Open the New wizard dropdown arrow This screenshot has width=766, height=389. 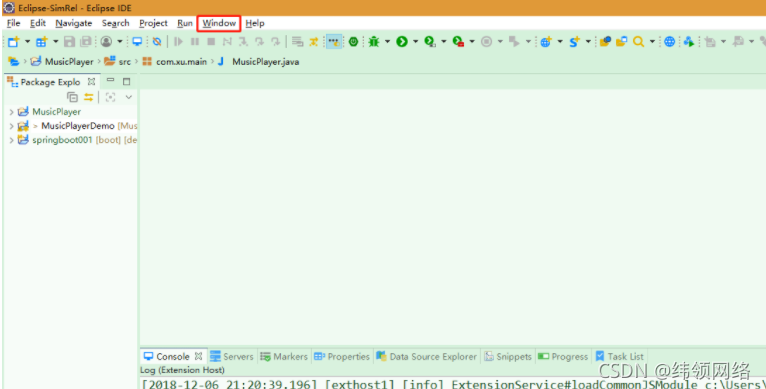point(27,42)
